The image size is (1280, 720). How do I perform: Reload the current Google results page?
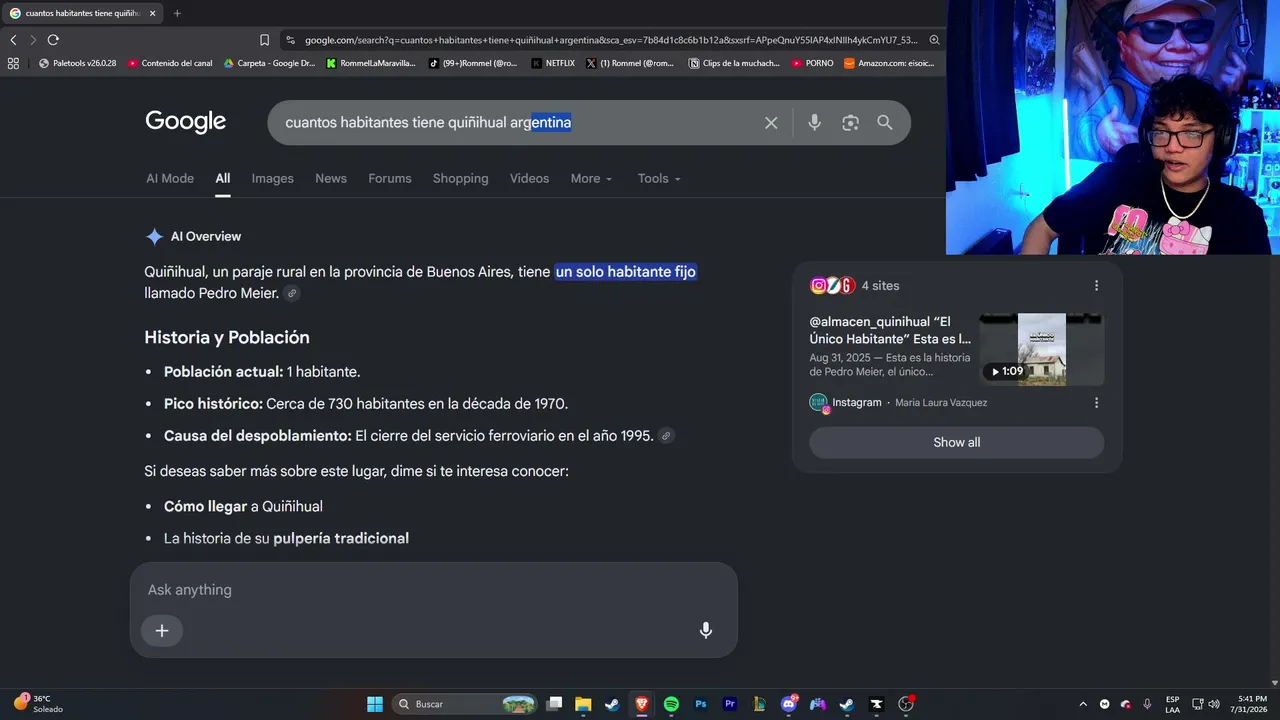click(53, 40)
